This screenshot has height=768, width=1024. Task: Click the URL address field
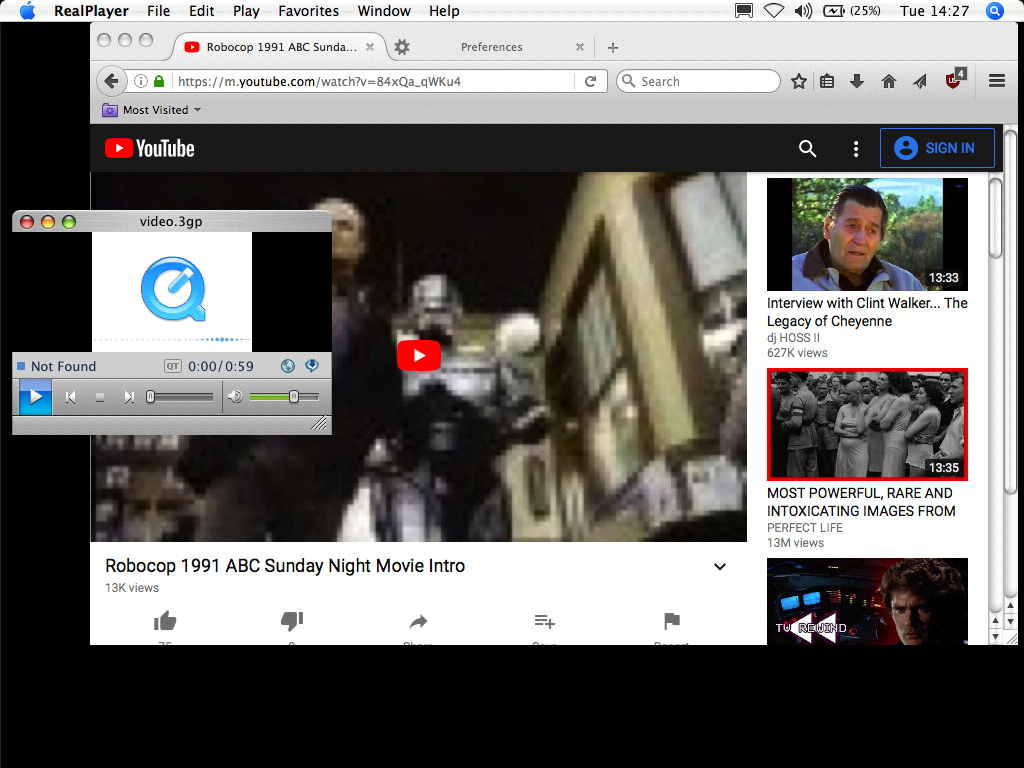coord(372,81)
